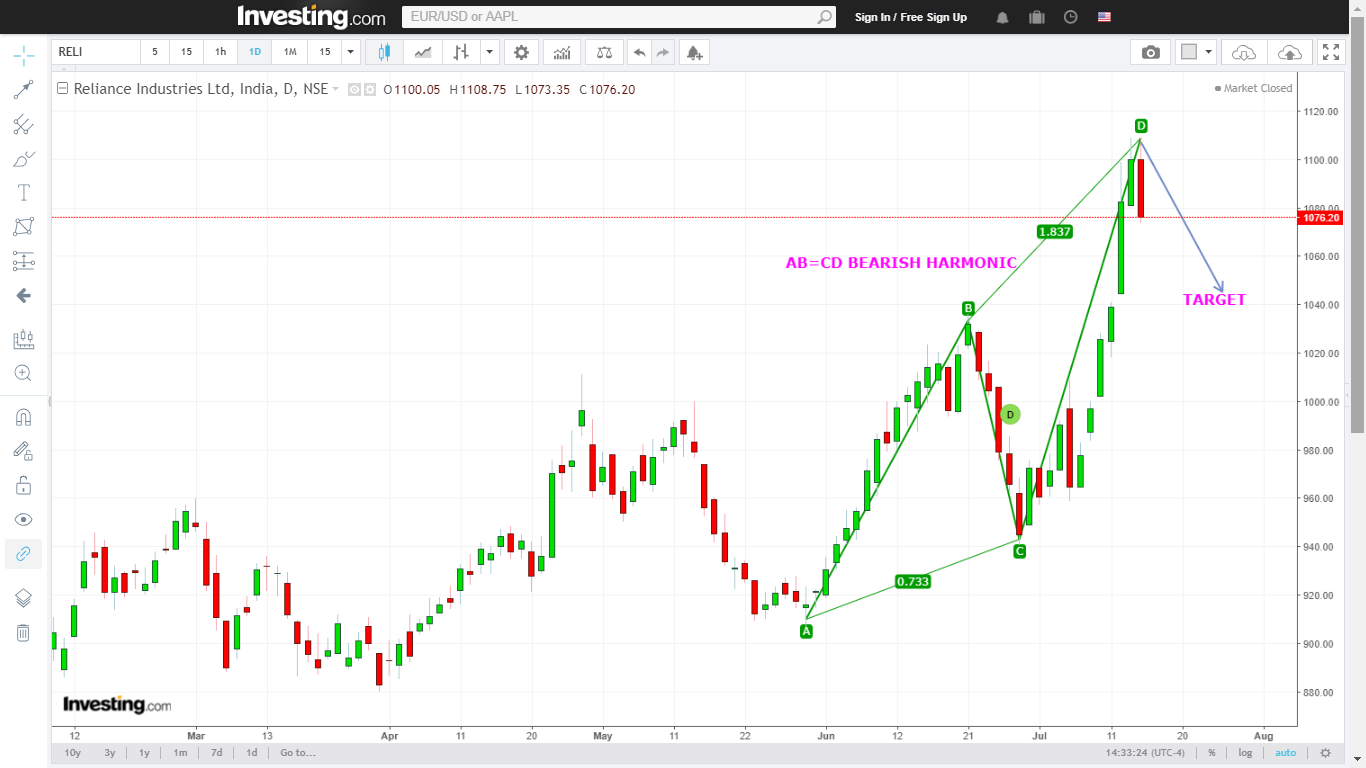
Task: Set the range to 3y
Action: [x=109, y=753]
